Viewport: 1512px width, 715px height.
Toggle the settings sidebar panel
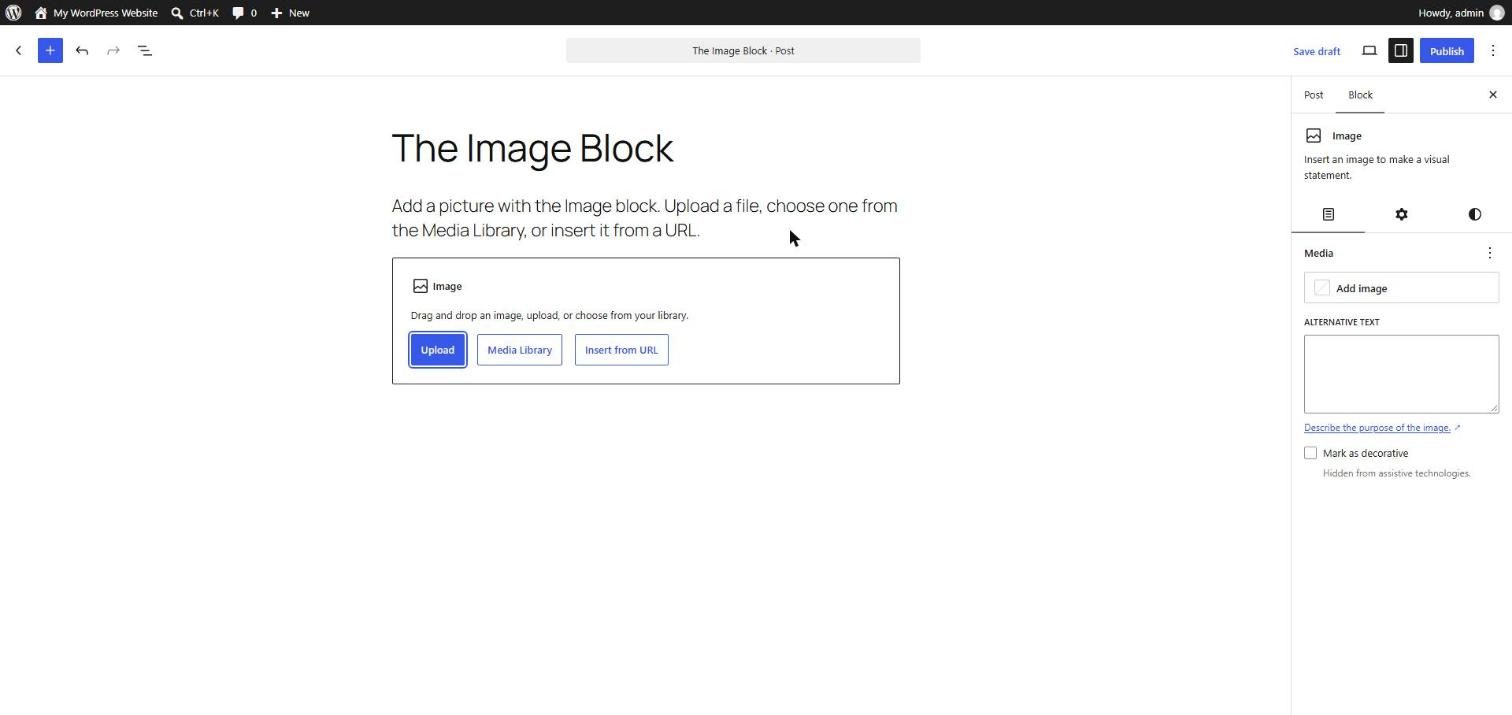[x=1400, y=50]
